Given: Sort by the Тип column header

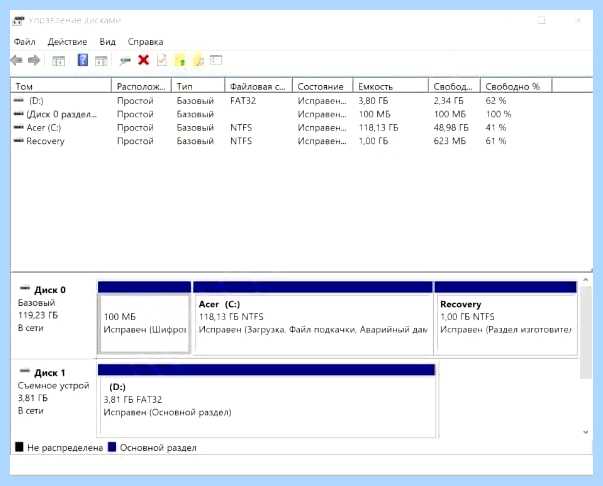Looking at the screenshot, I should click(198, 86).
